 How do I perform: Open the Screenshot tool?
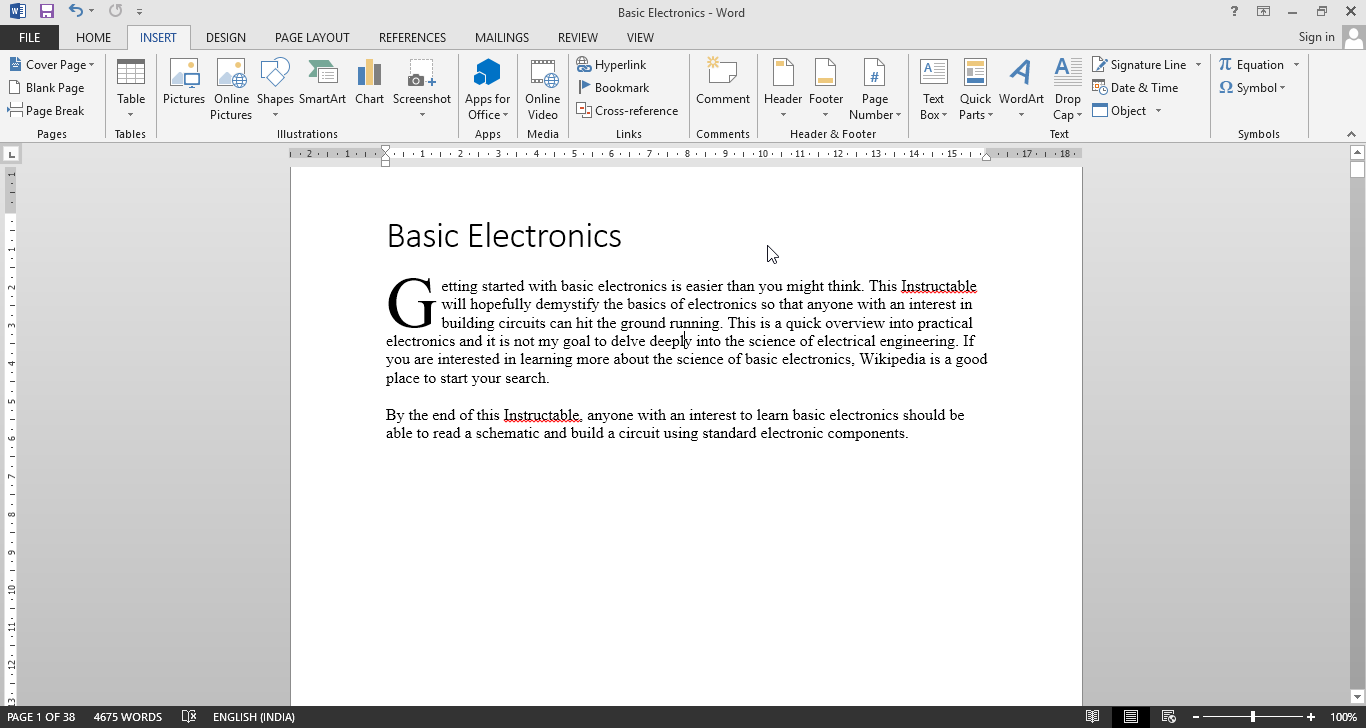(x=422, y=89)
